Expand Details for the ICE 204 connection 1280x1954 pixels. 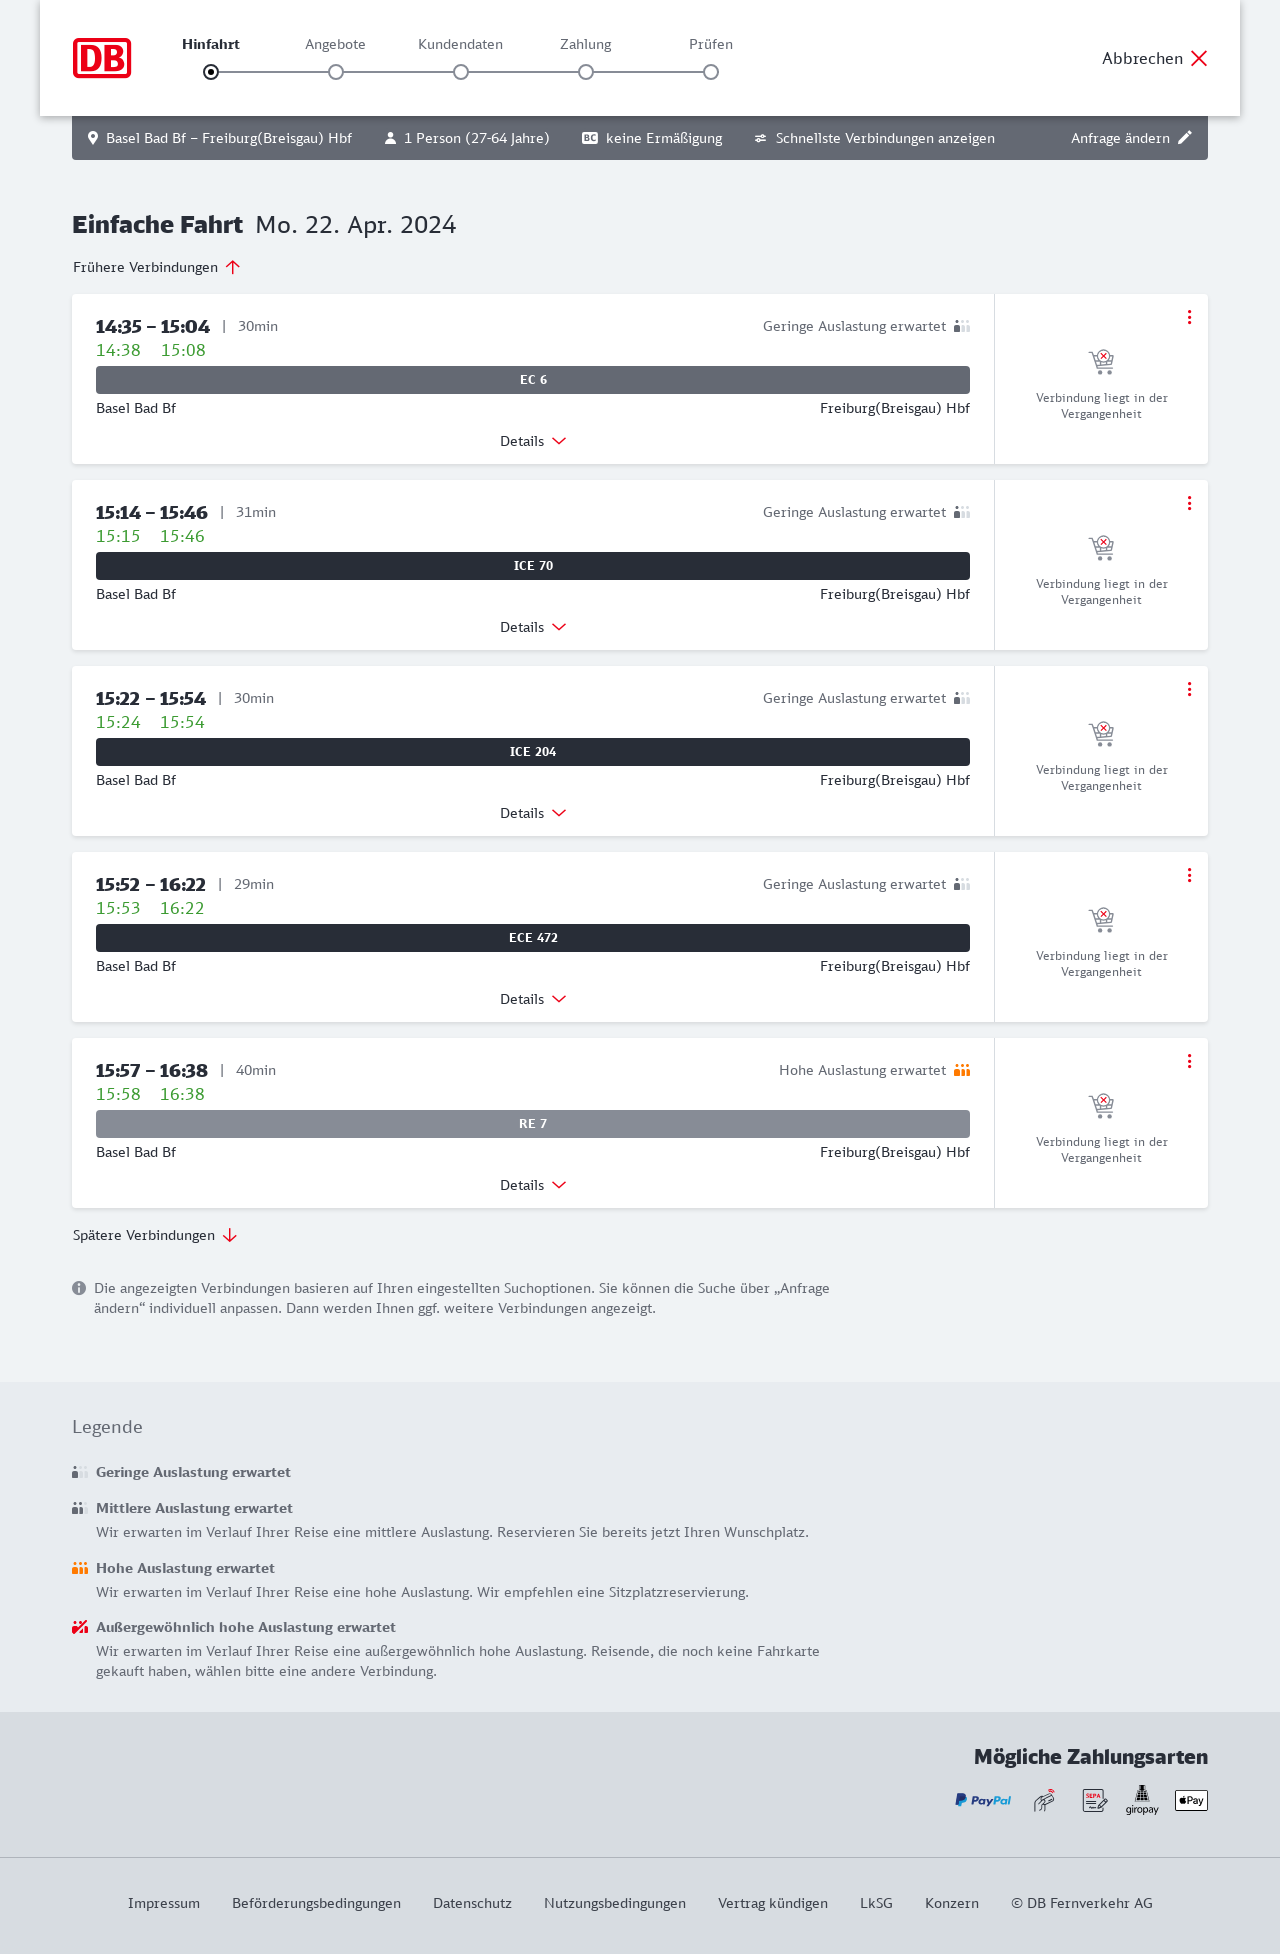533,813
